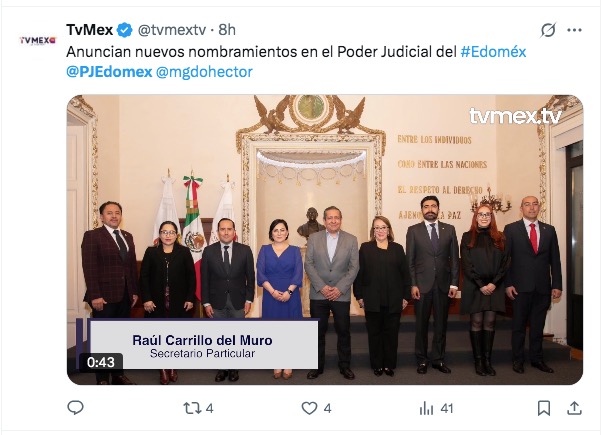Viewport: 603px width, 435px height.
Task: Open view analytics bar chart icon
Action: [426, 408]
